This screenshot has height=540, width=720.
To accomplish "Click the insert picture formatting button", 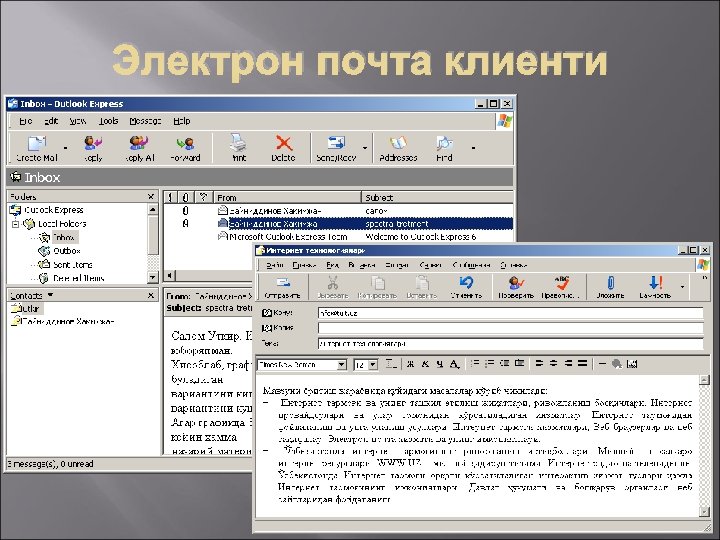I will click(x=632, y=364).
